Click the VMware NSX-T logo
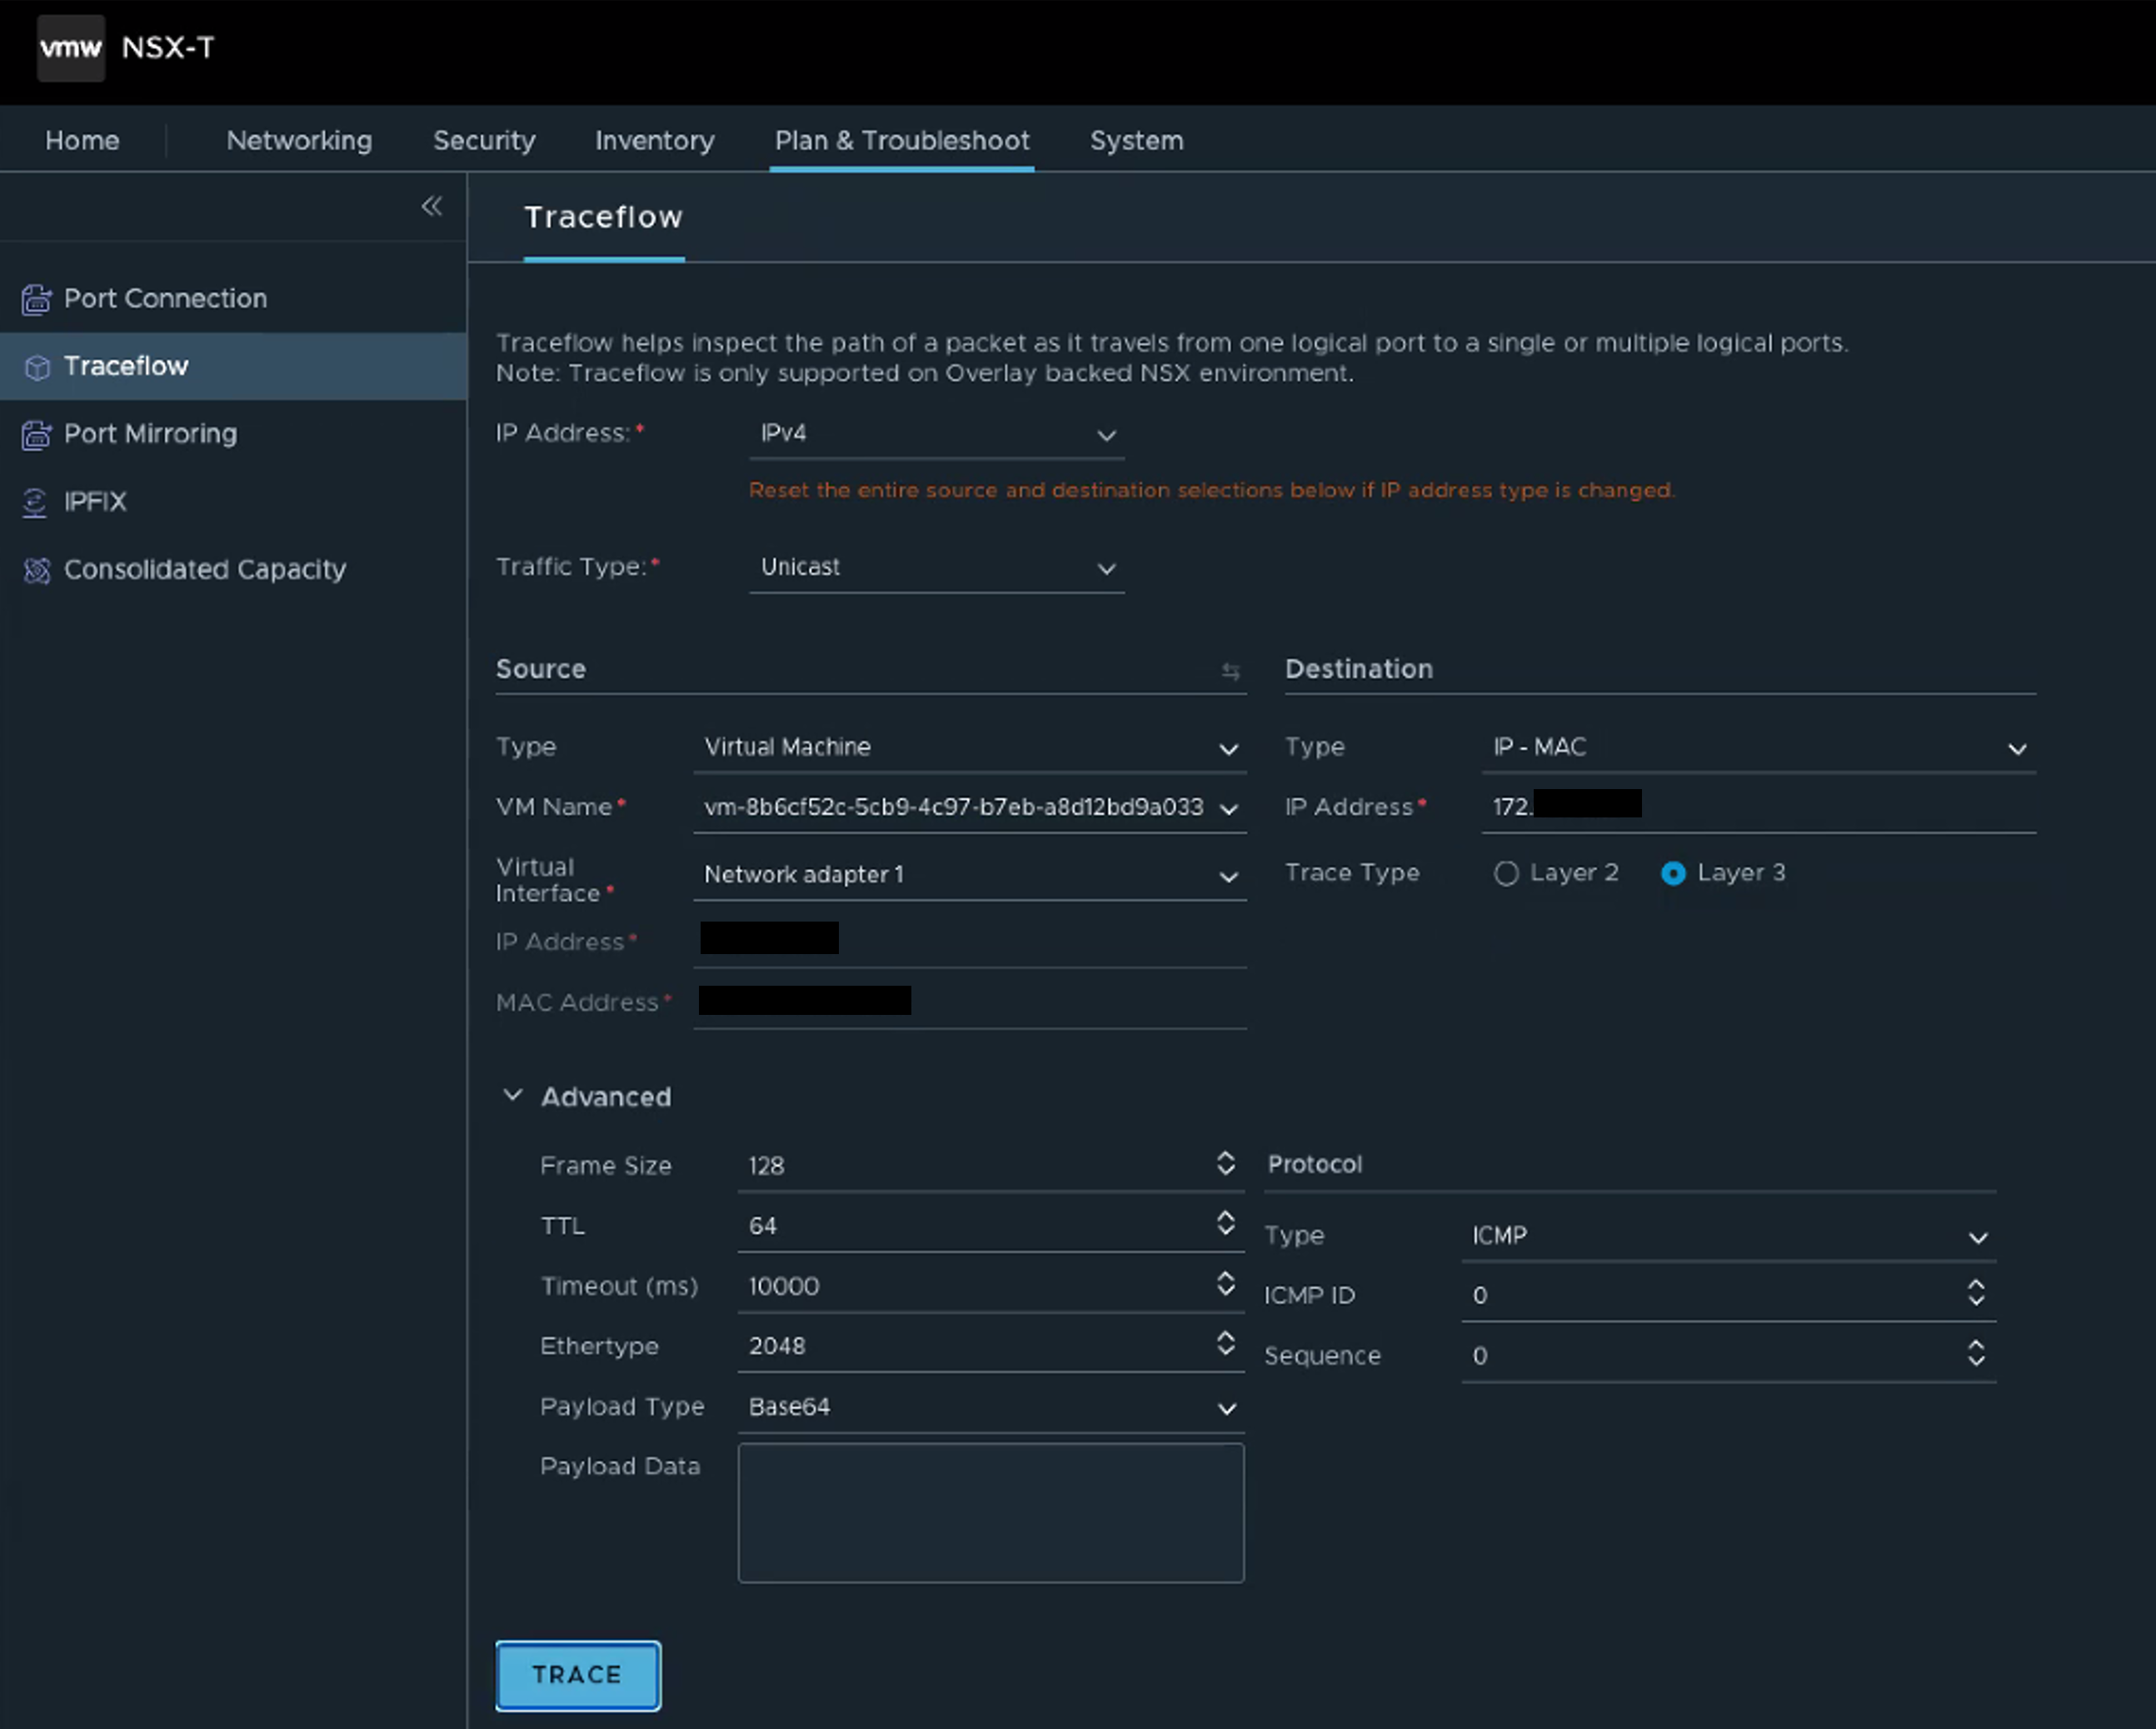The width and height of the screenshot is (2156, 1729). [71, 48]
